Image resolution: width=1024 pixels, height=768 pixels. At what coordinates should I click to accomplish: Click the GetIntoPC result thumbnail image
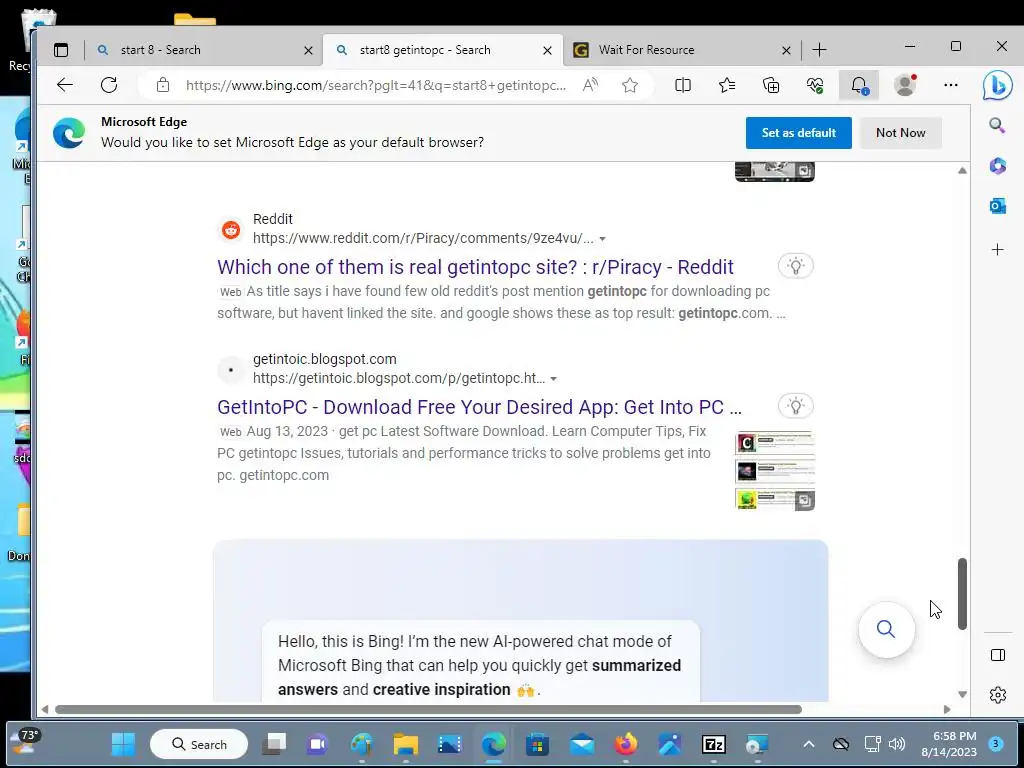click(775, 470)
